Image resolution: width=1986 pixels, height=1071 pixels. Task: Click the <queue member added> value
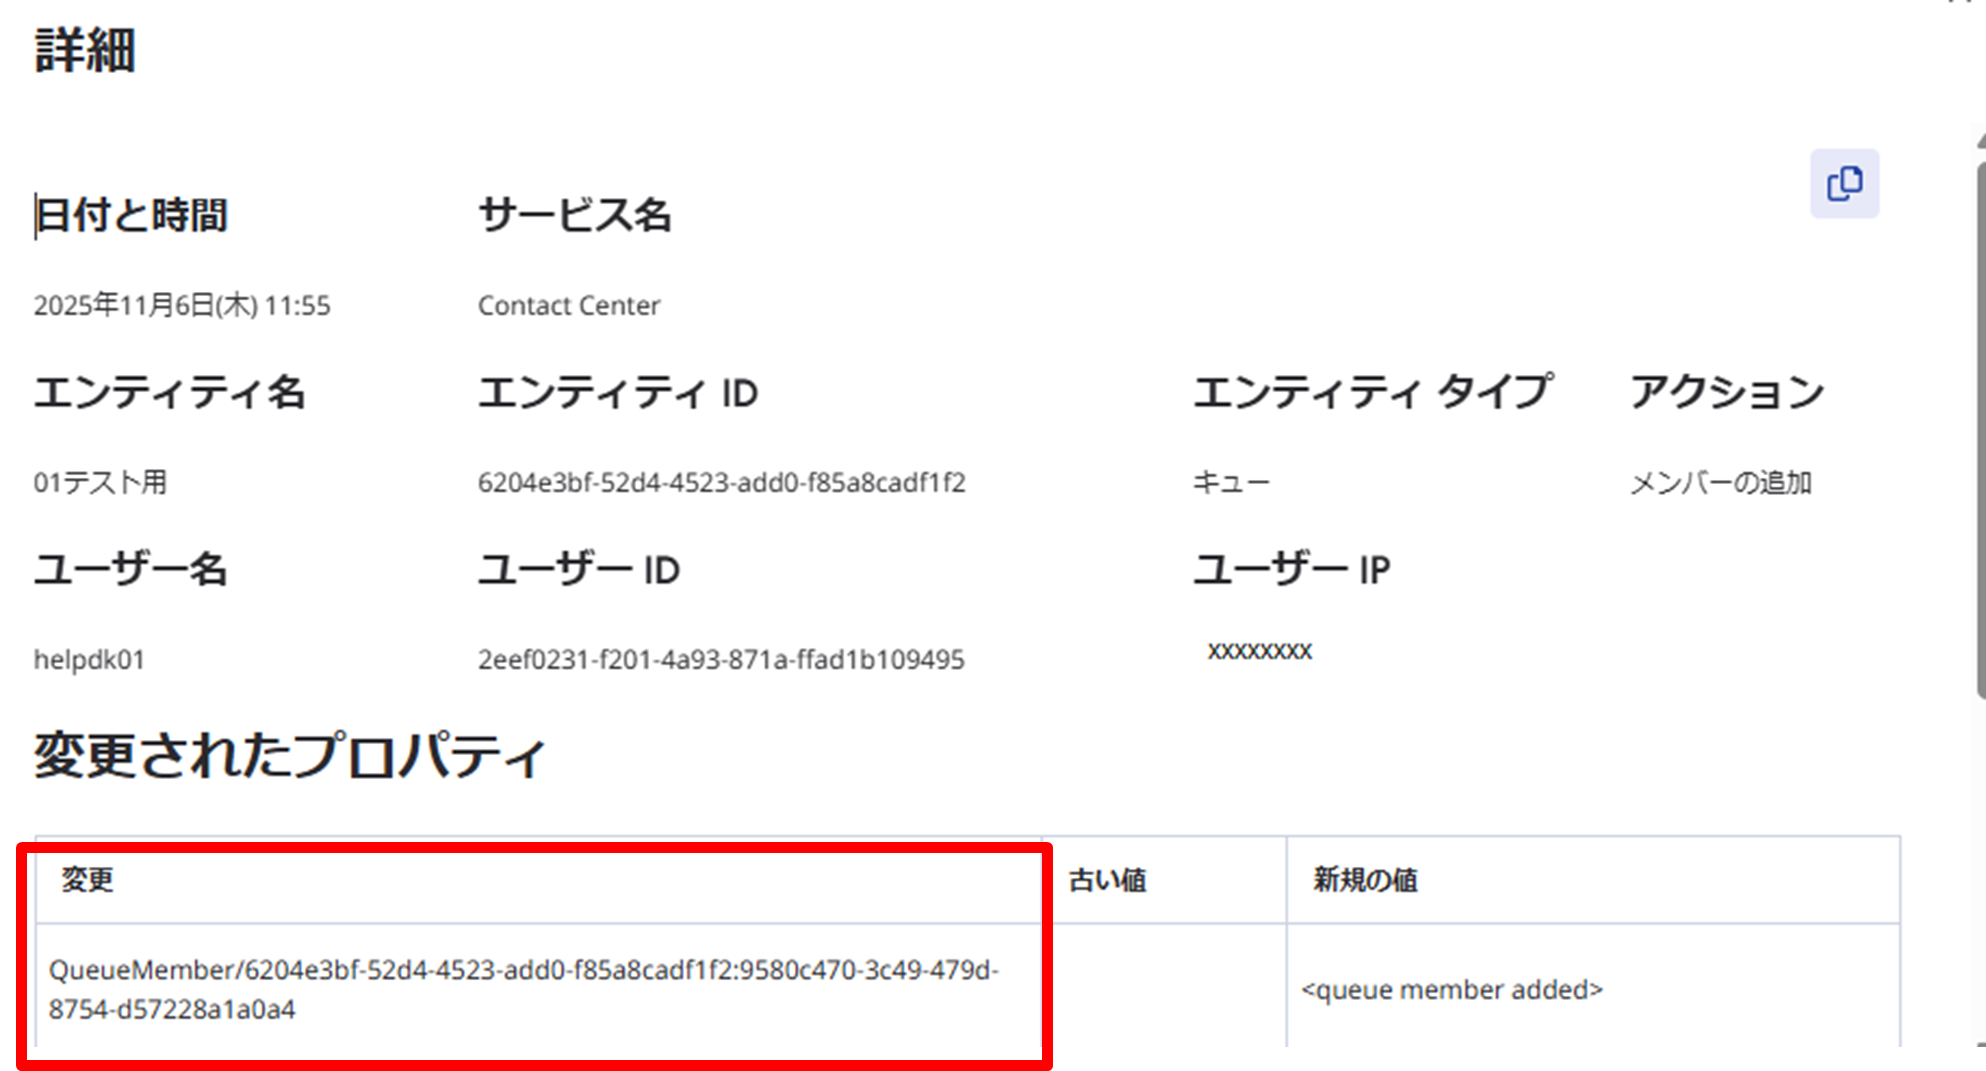pyautogui.click(x=1451, y=989)
